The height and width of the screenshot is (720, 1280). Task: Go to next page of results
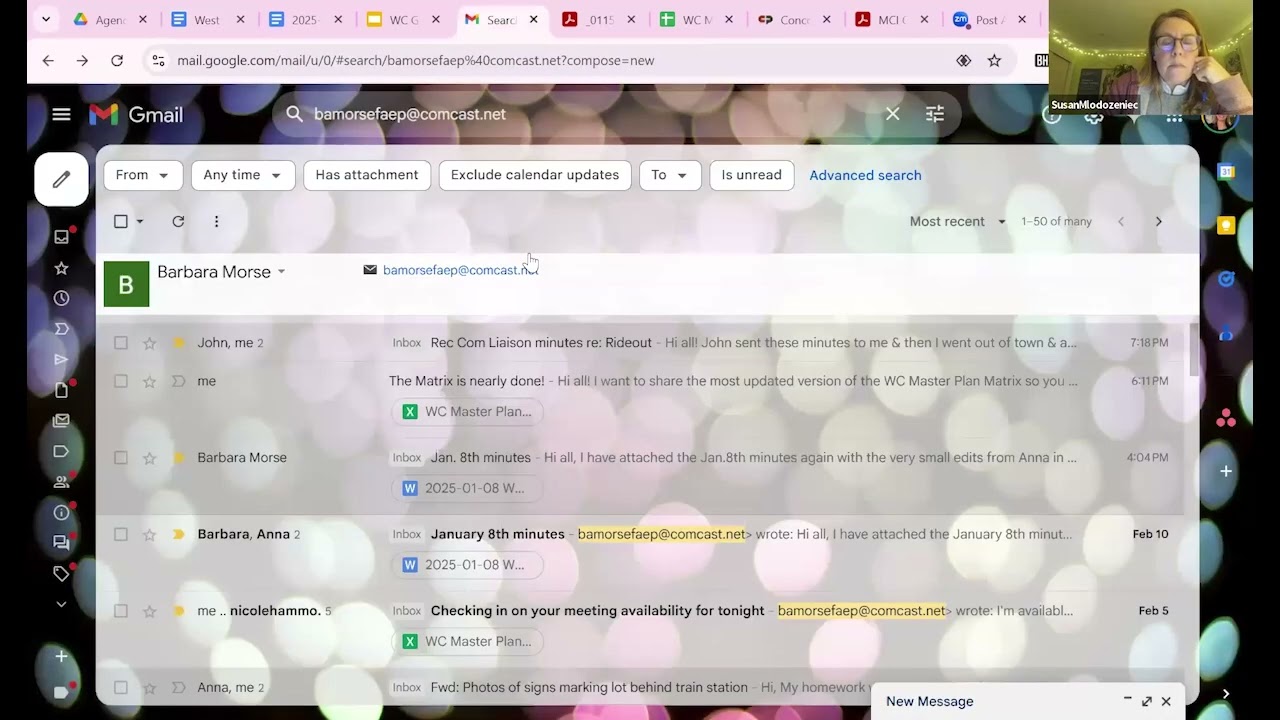[x=1158, y=221]
